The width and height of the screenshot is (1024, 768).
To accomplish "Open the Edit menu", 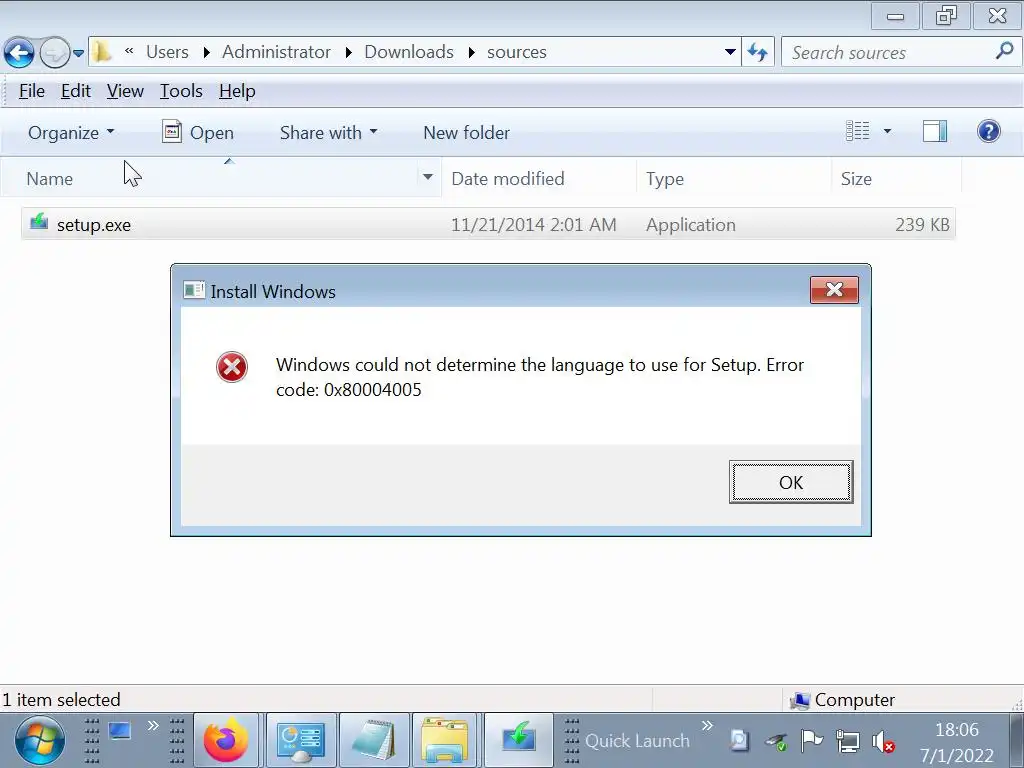I will pos(76,91).
